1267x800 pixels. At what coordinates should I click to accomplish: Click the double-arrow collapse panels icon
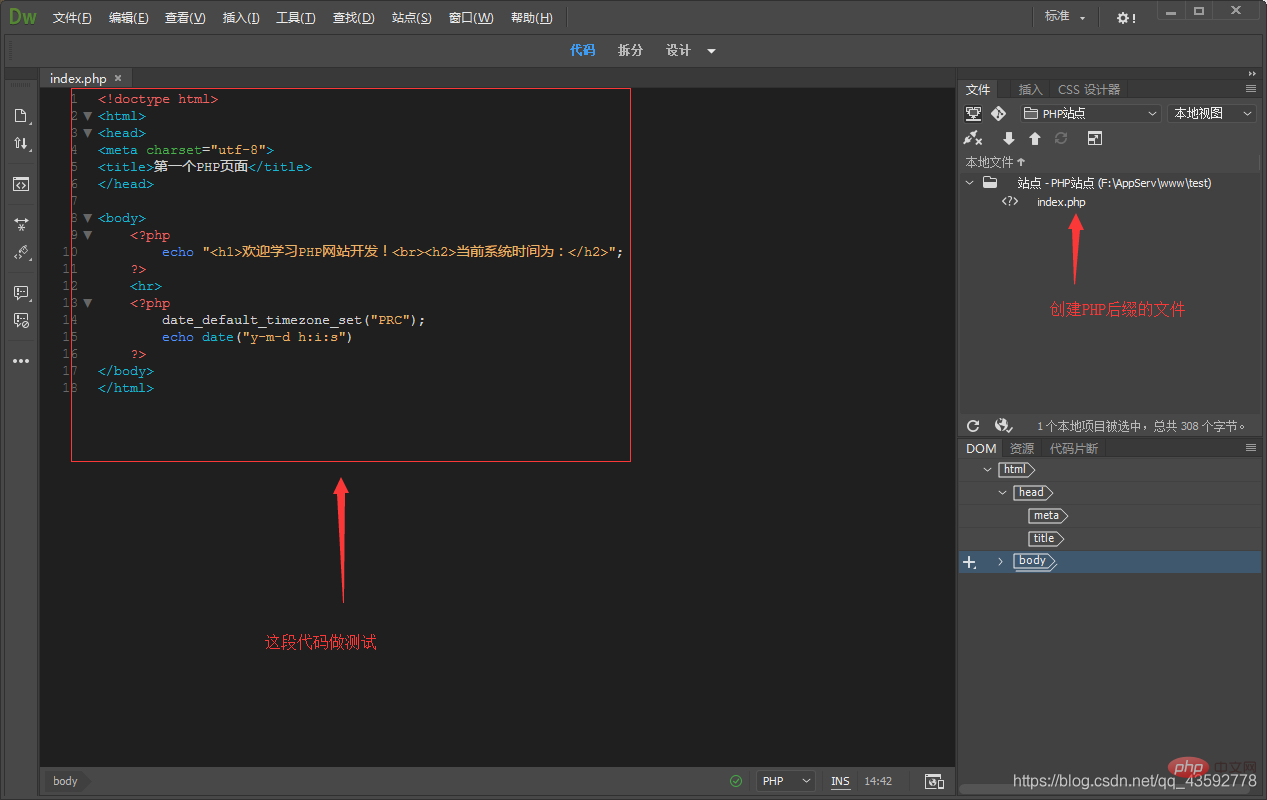click(1252, 73)
